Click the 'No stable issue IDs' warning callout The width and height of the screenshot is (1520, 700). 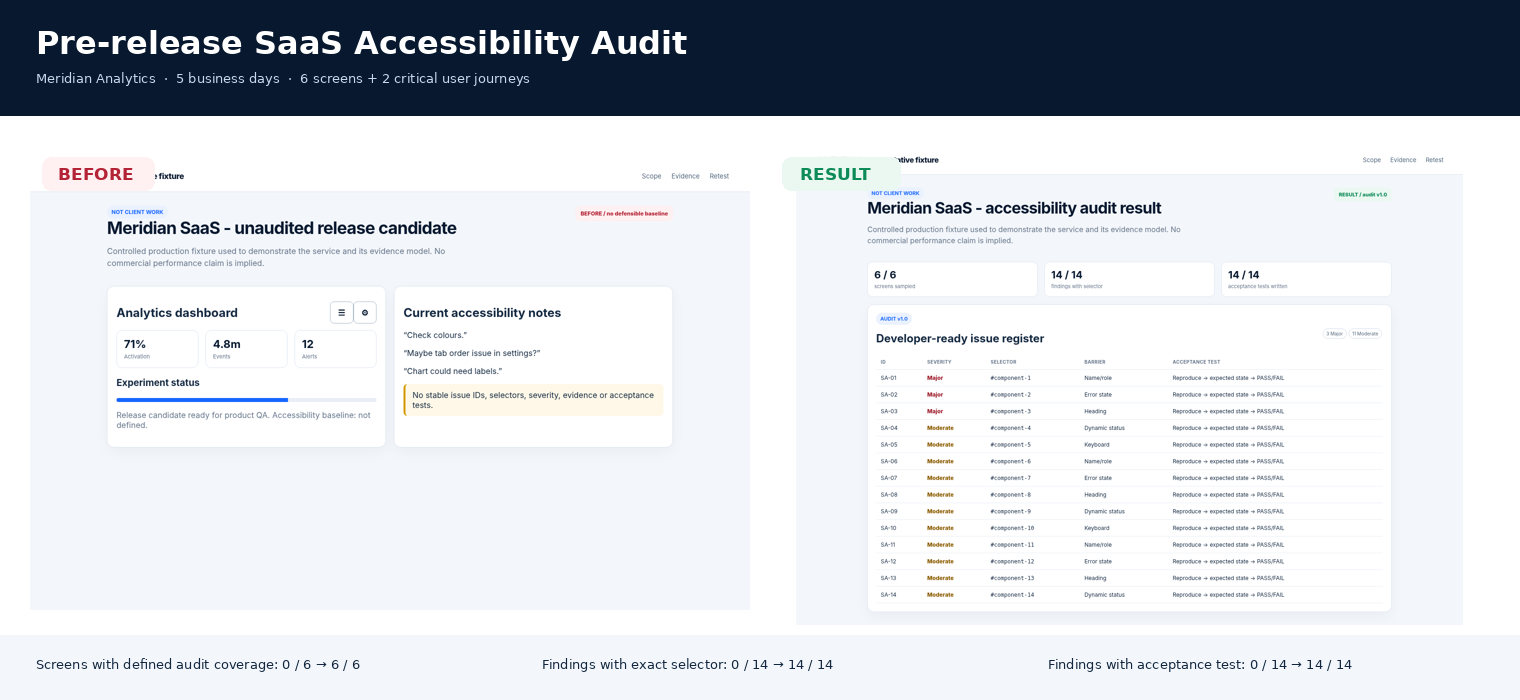(x=533, y=400)
